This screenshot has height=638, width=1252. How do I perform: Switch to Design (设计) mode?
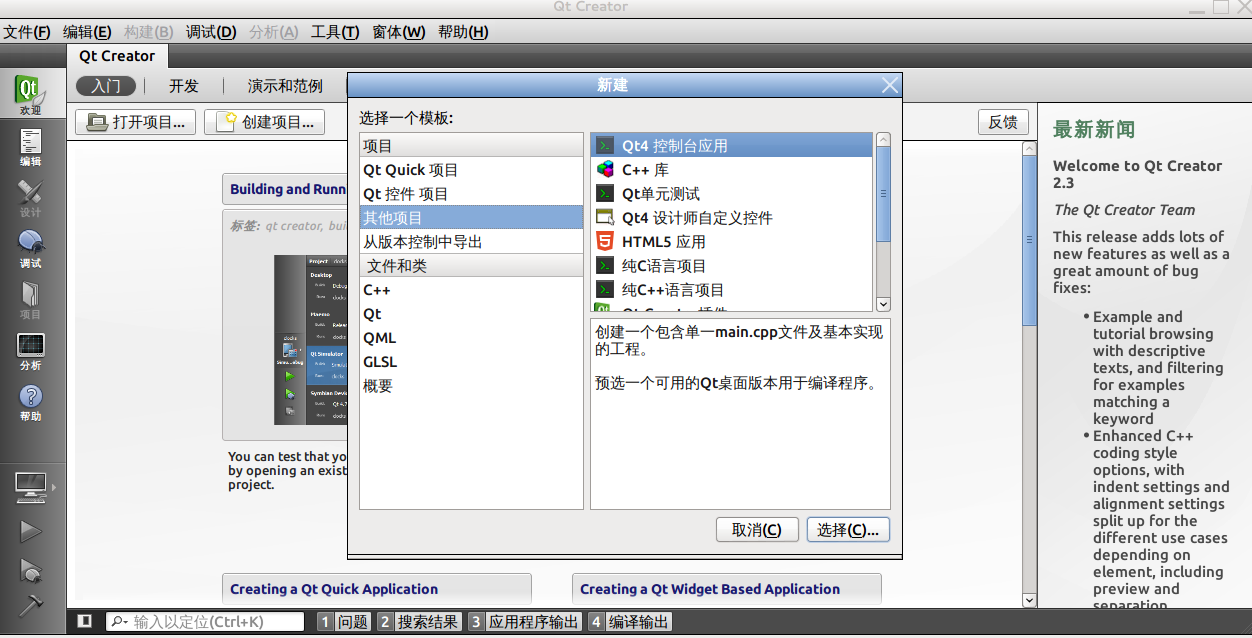(x=30, y=198)
